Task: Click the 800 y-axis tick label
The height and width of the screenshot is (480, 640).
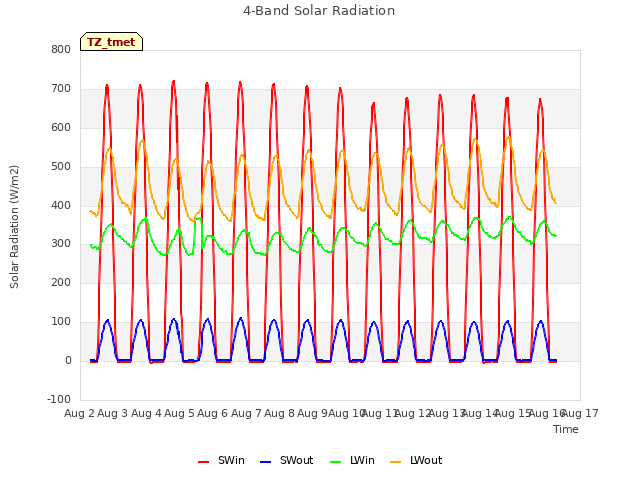Action: (61, 50)
